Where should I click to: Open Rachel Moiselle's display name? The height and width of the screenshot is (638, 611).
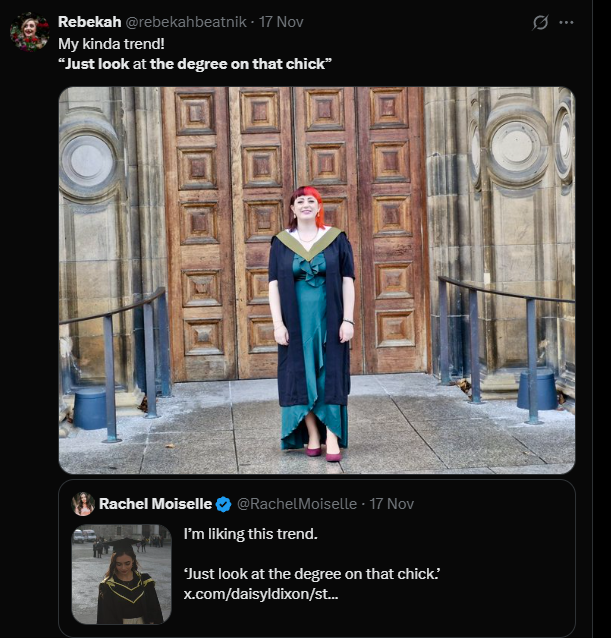(x=156, y=504)
